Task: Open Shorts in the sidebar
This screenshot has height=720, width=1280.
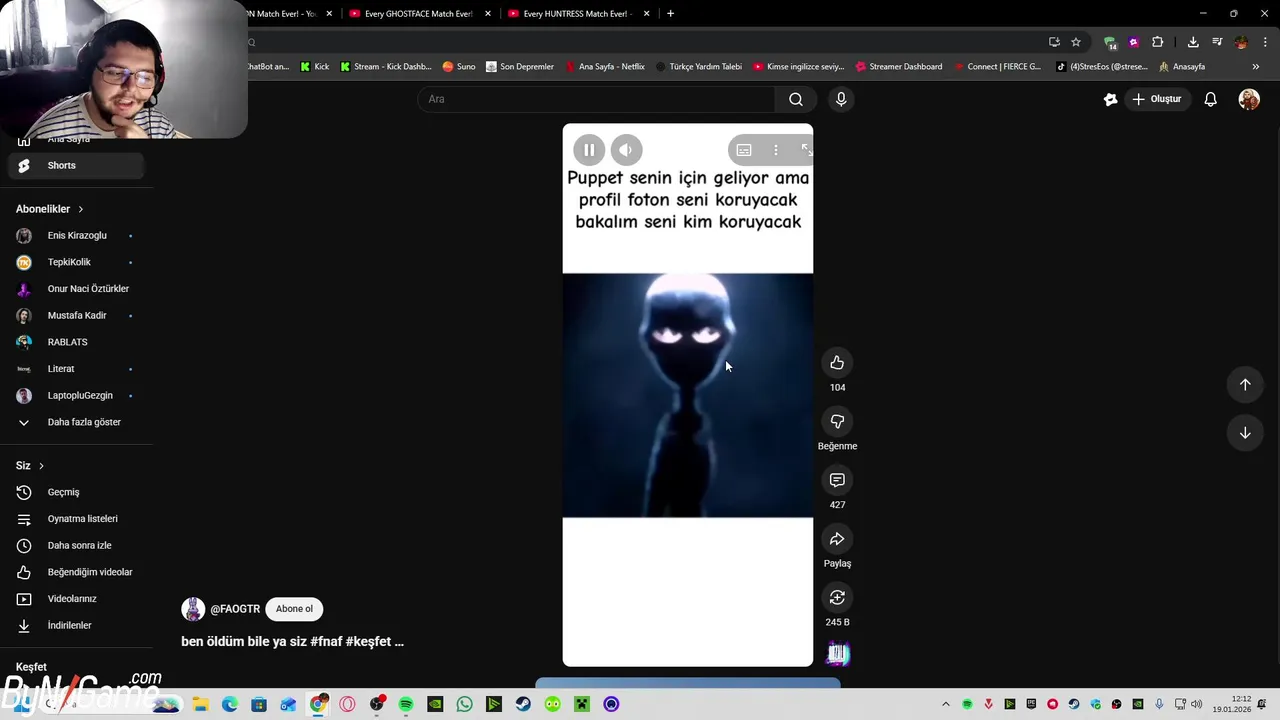Action: tap(76, 166)
